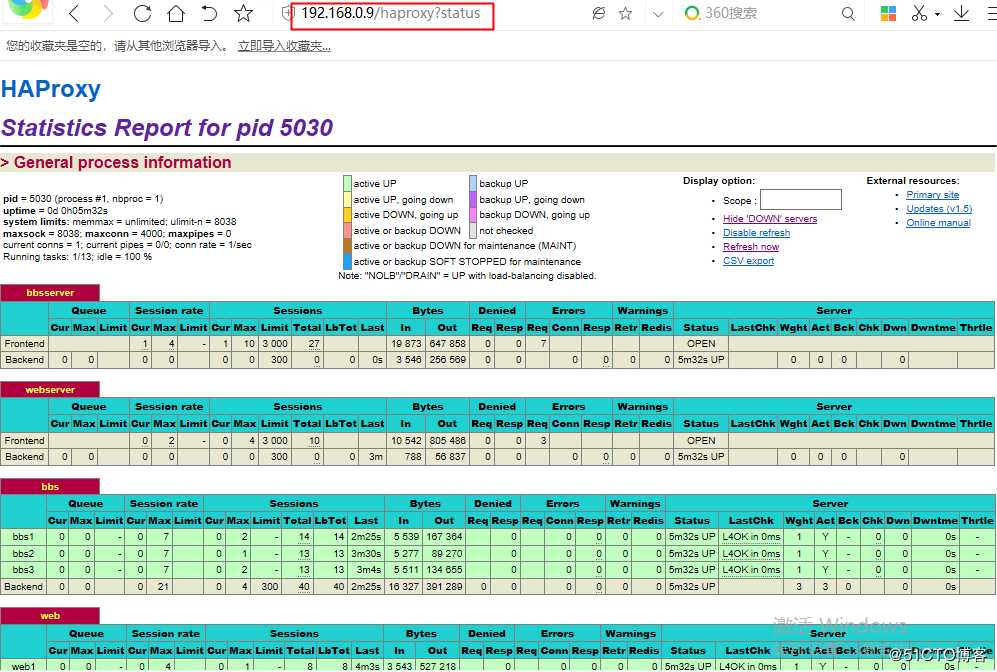Image resolution: width=997 pixels, height=672 pixels.
Task: Click the 360 search engine logo
Action: (692, 13)
